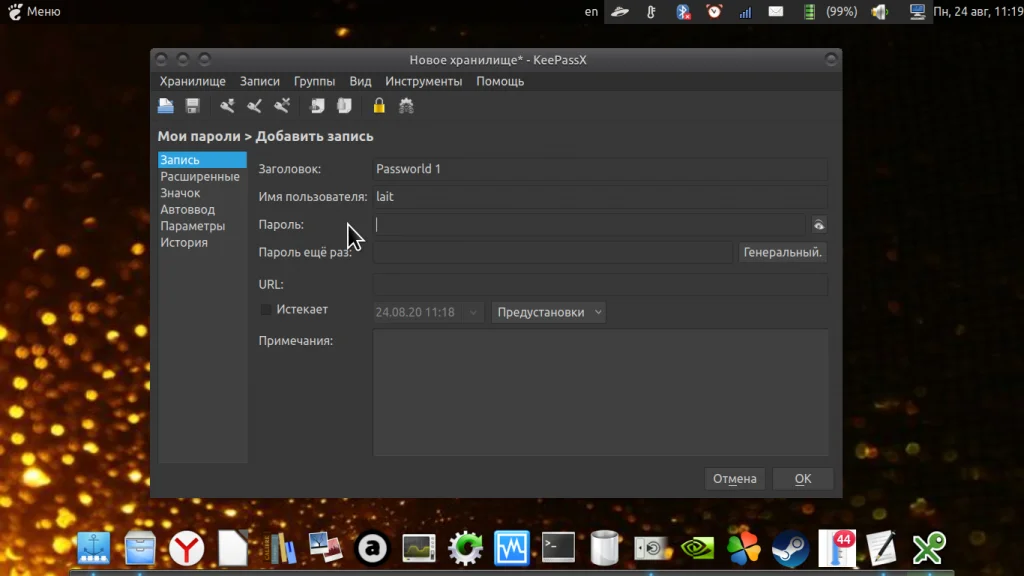
Task: Click the copy username toolbar icon
Action: point(317,106)
